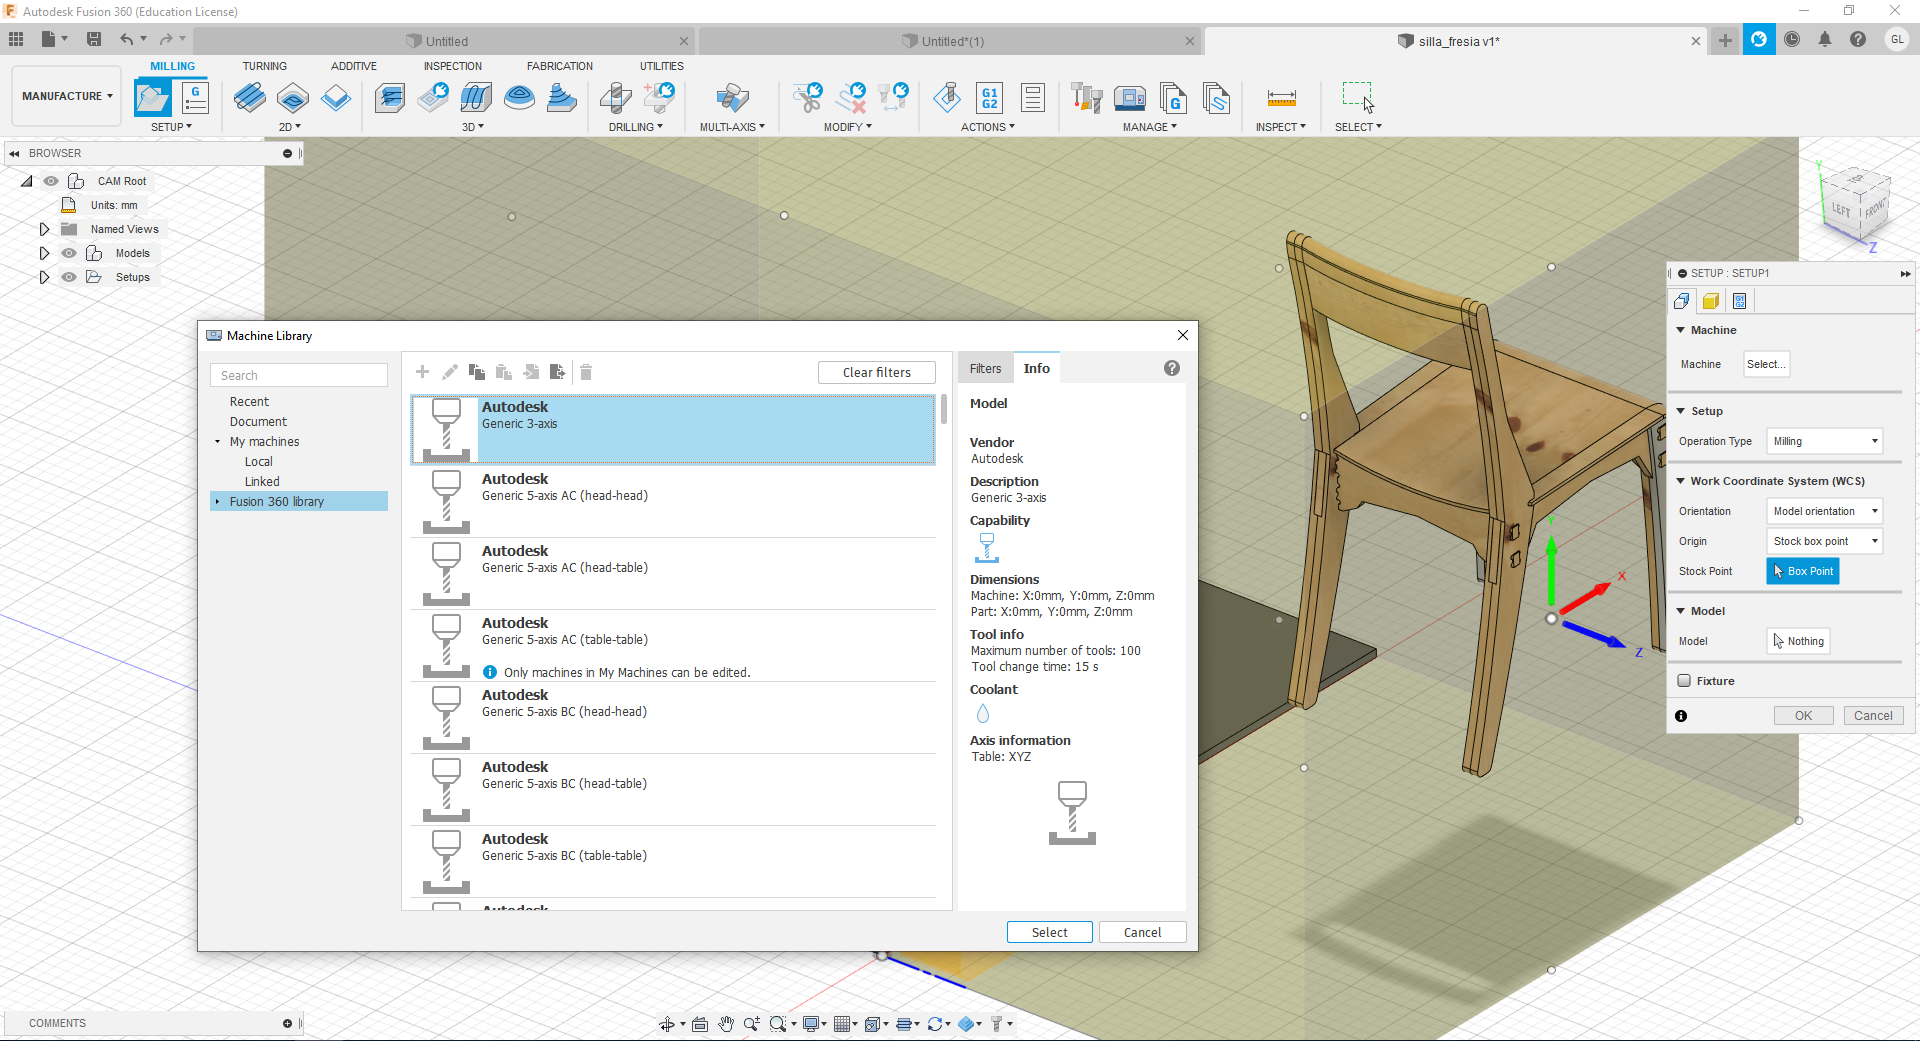Select the Face milling icon
This screenshot has width=1920, height=1041.
[x=336, y=98]
